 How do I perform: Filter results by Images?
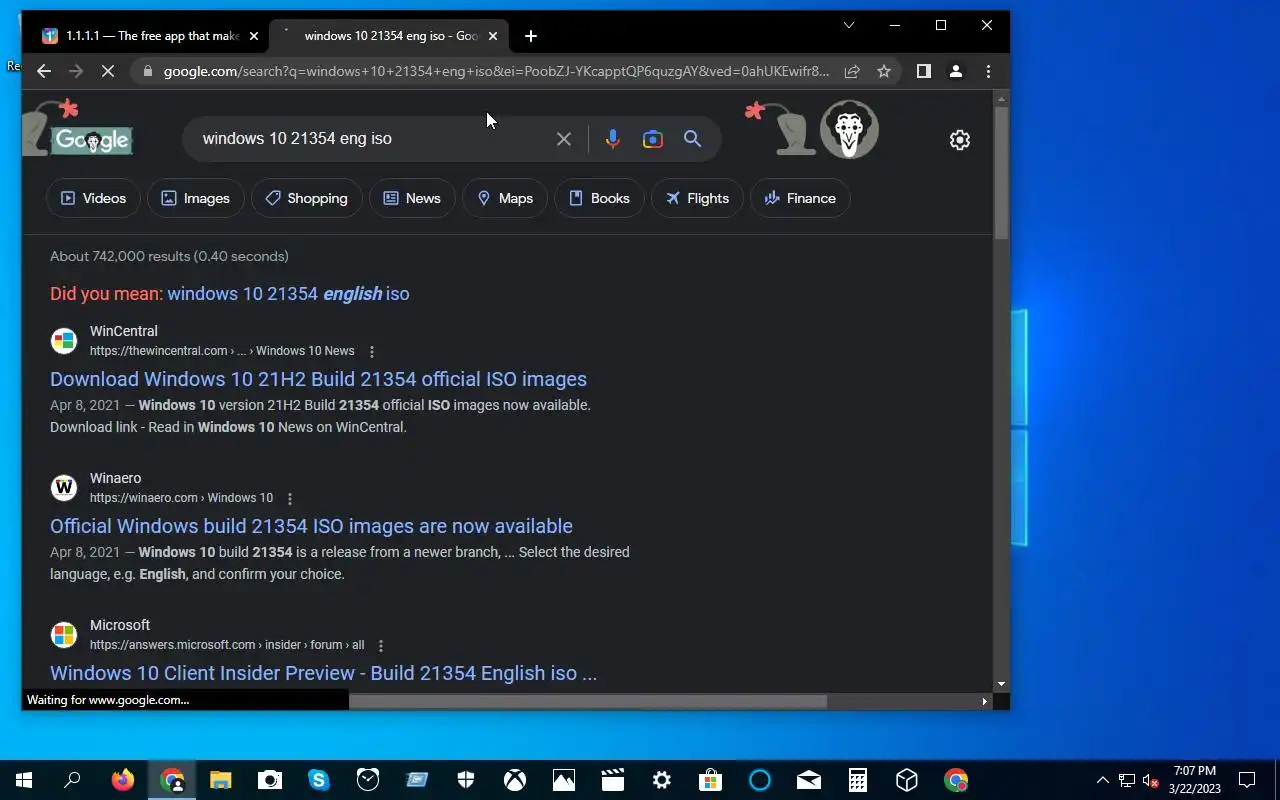196,198
